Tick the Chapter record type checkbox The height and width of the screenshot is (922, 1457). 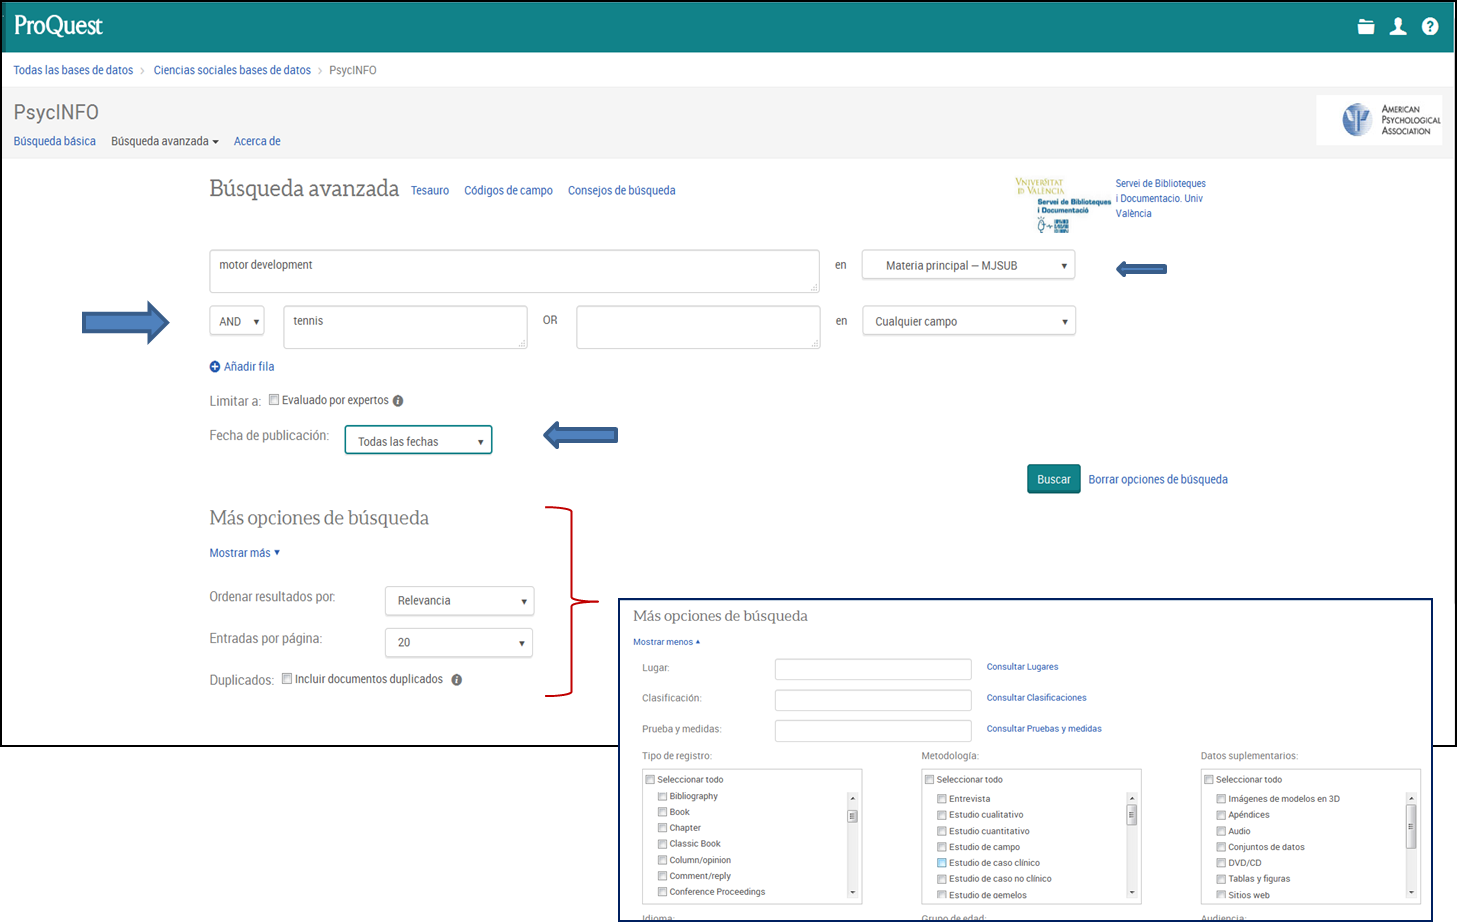662,828
